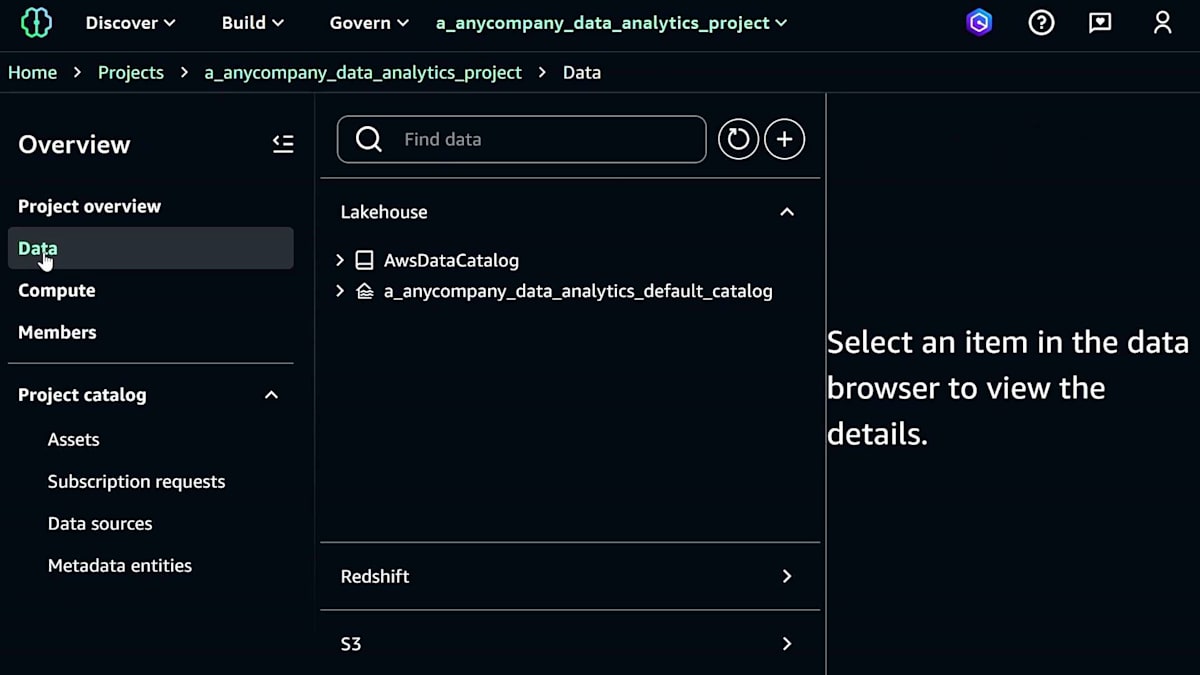Expand the AwsDataCatalog tree node arrow
This screenshot has height=675, width=1200.
pyautogui.click(x=340, y=260)
